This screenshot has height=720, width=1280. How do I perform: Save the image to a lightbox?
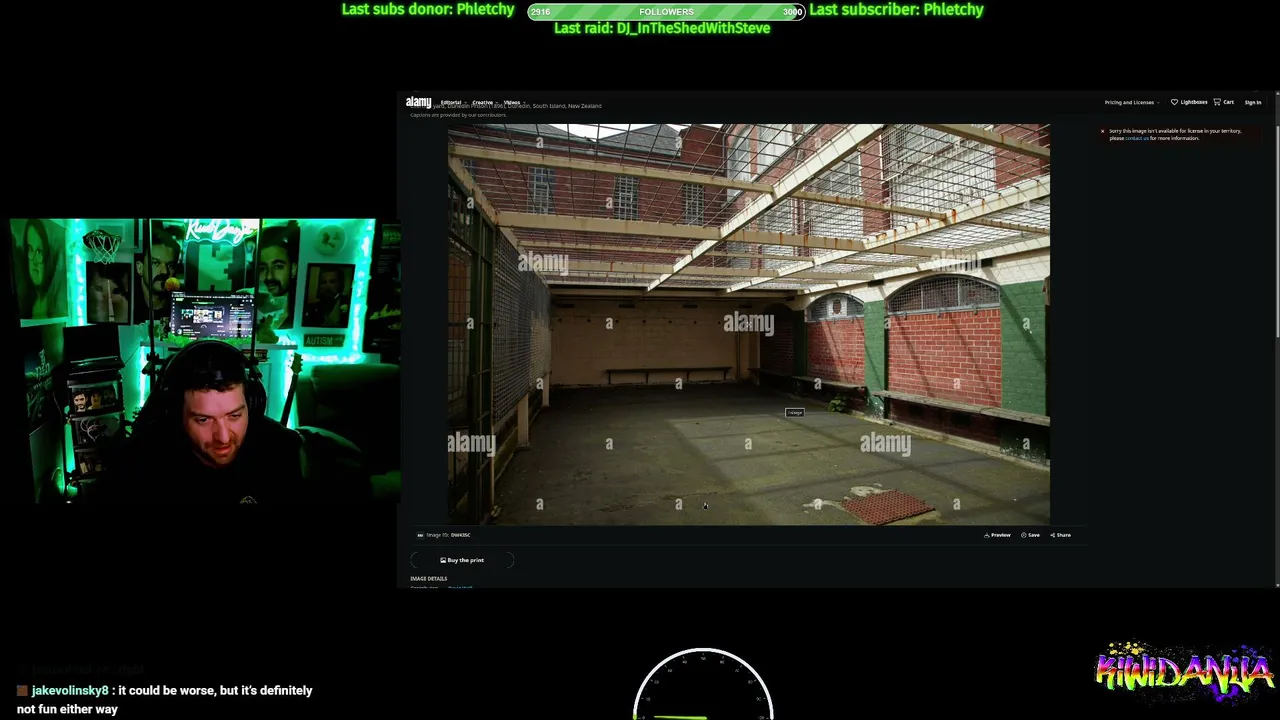[x=1030, y=535]
